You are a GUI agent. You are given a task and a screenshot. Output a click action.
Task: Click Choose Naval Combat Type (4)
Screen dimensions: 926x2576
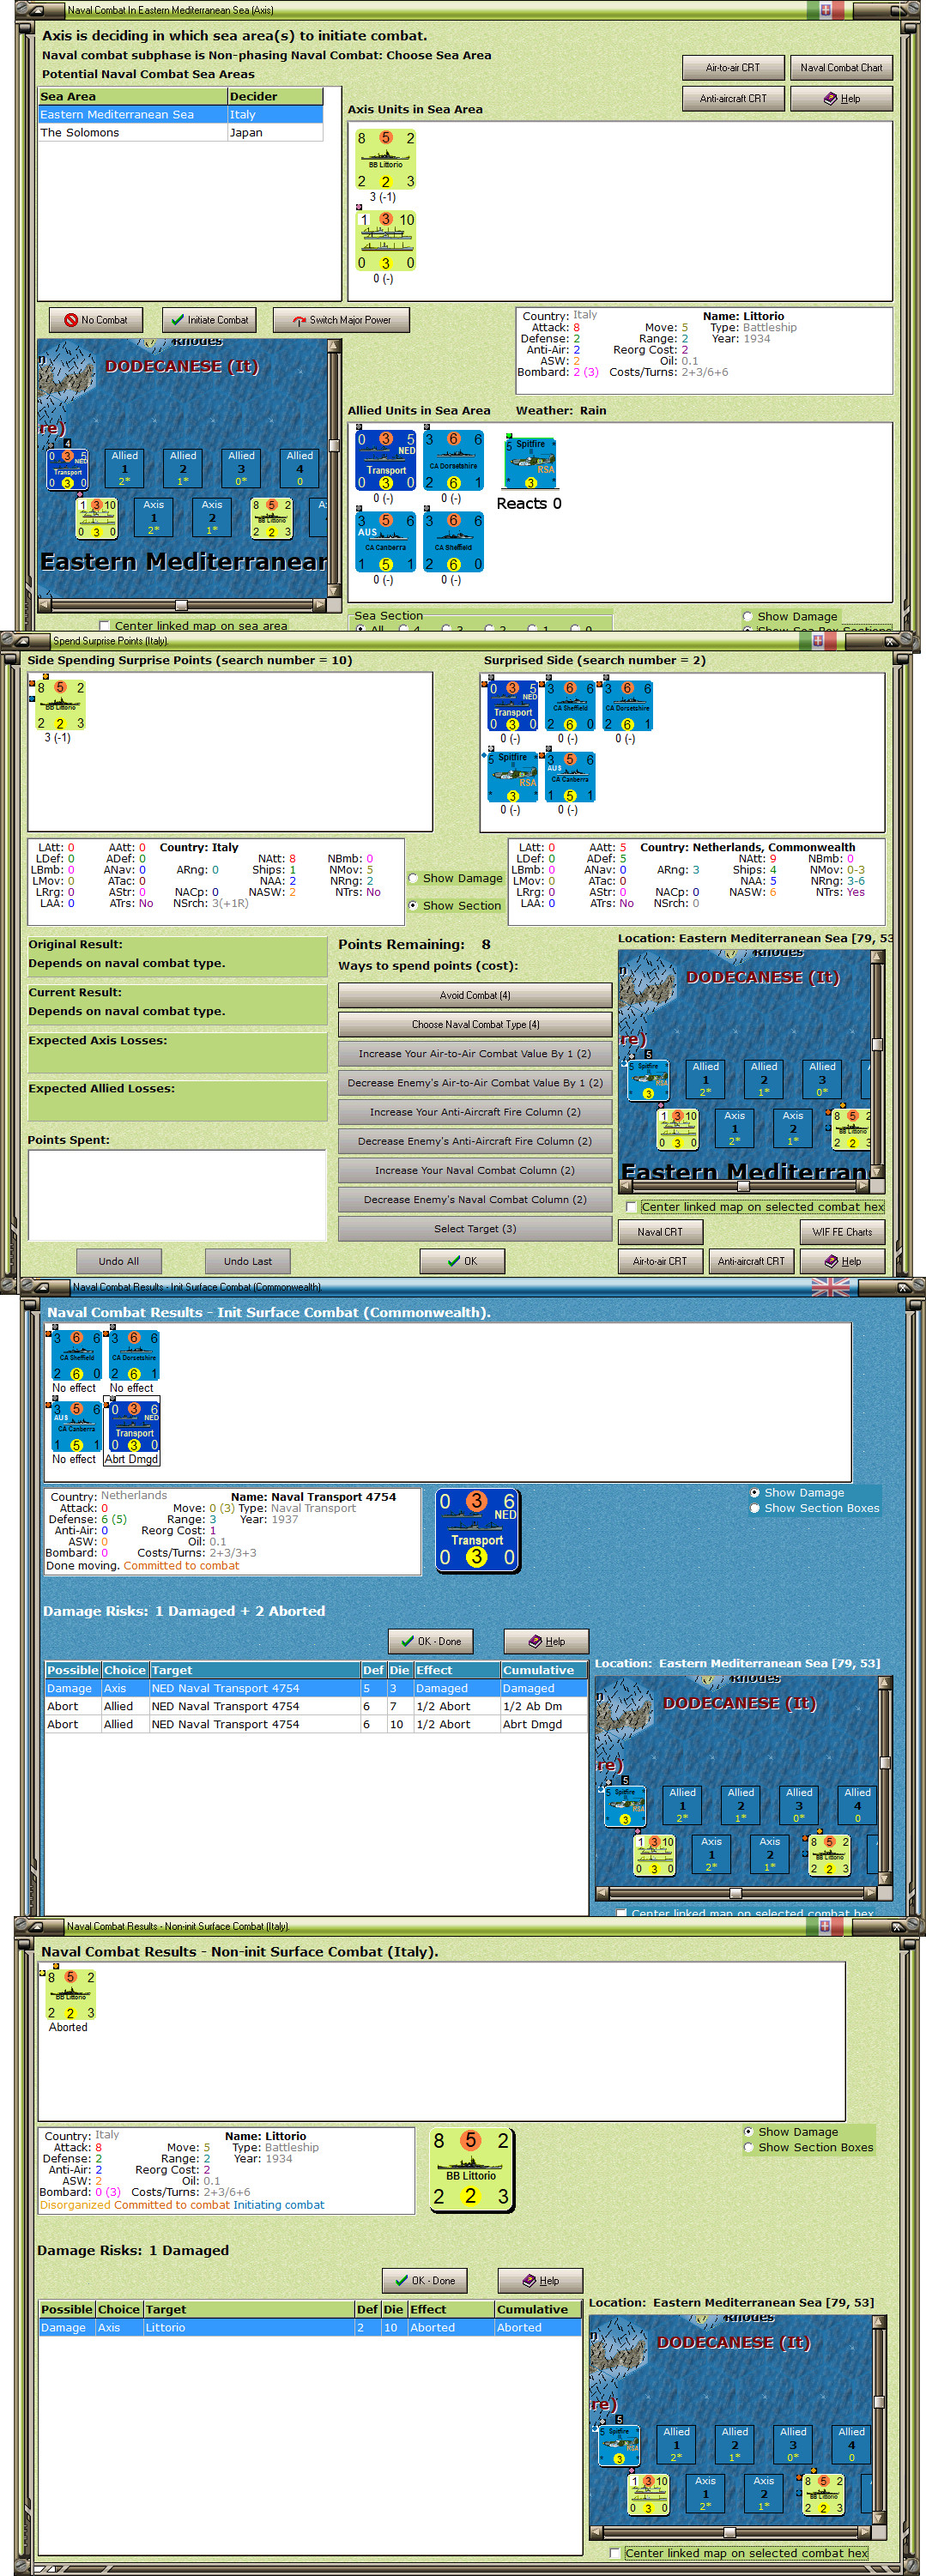tap(475, 1024)
